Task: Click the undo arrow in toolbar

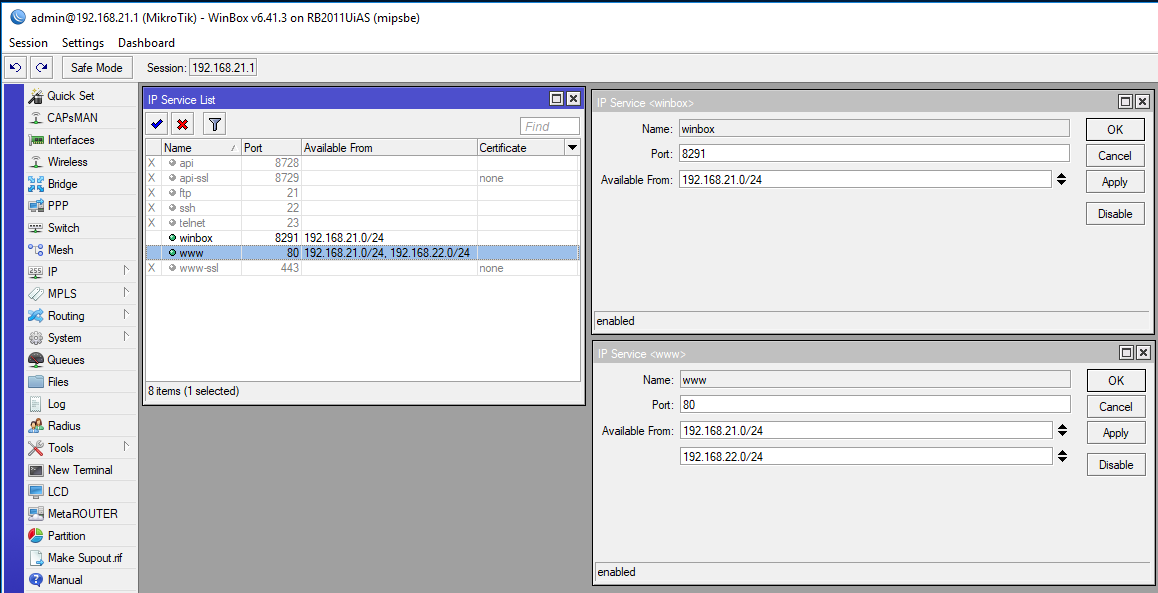Action: [x=15, y=67]
